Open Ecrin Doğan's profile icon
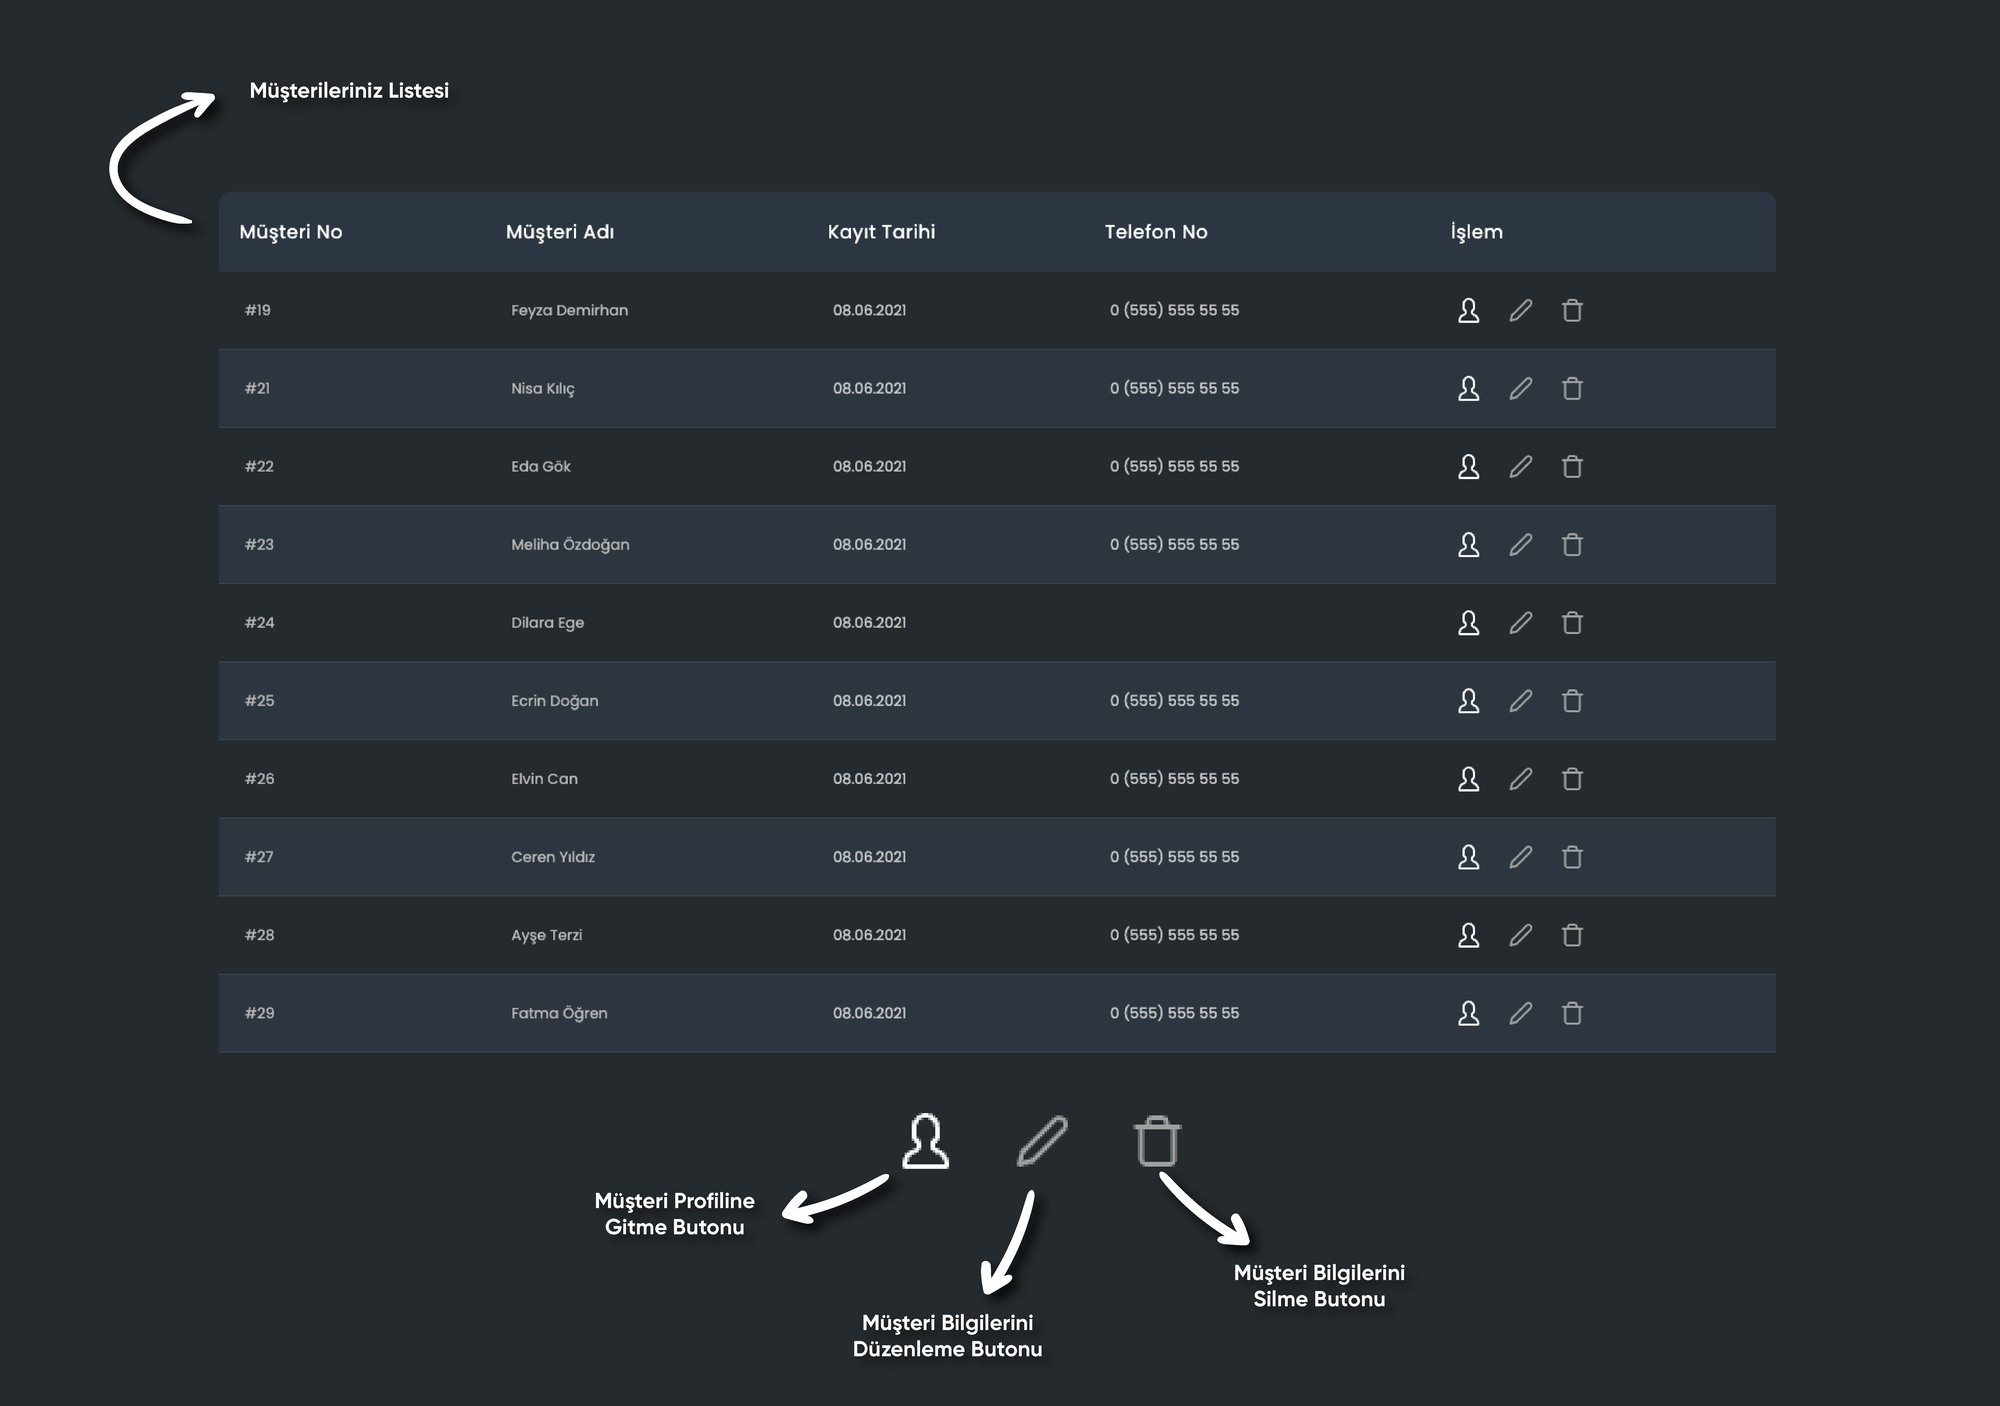This screenshot has height=1406, width=2000. (x=1468, y=700)
